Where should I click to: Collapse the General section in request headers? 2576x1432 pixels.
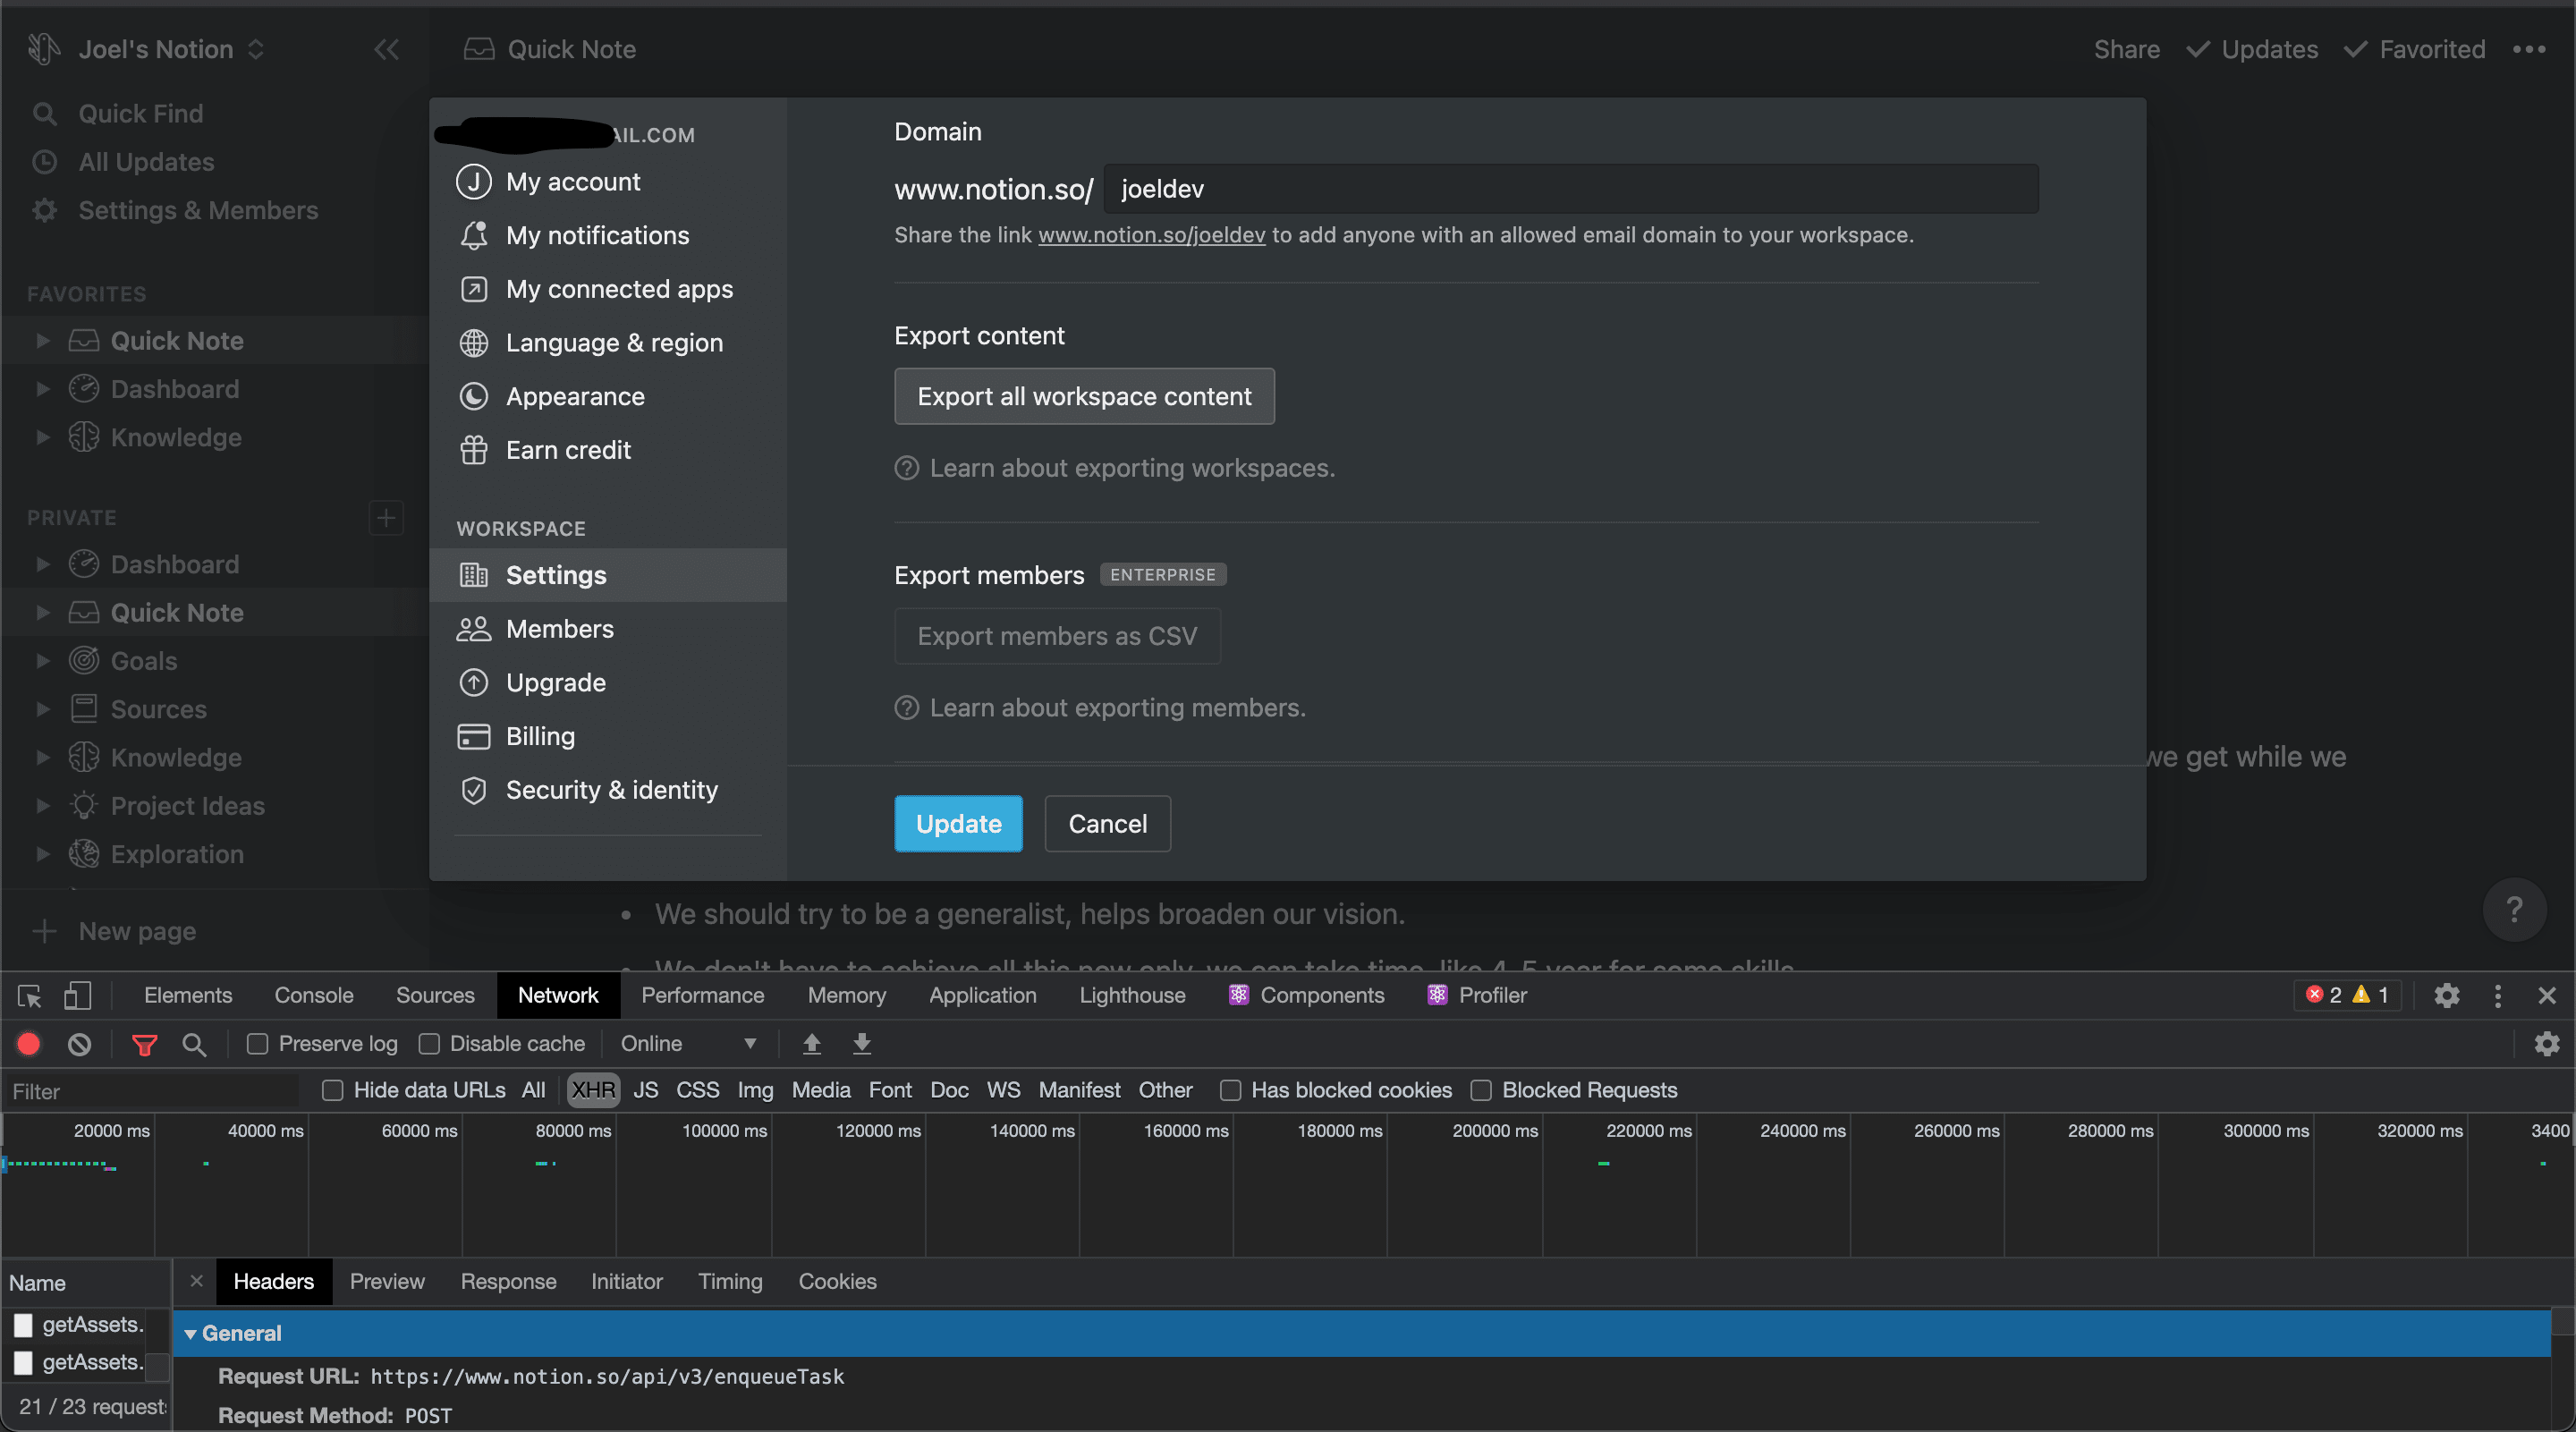pos(191,1333)
